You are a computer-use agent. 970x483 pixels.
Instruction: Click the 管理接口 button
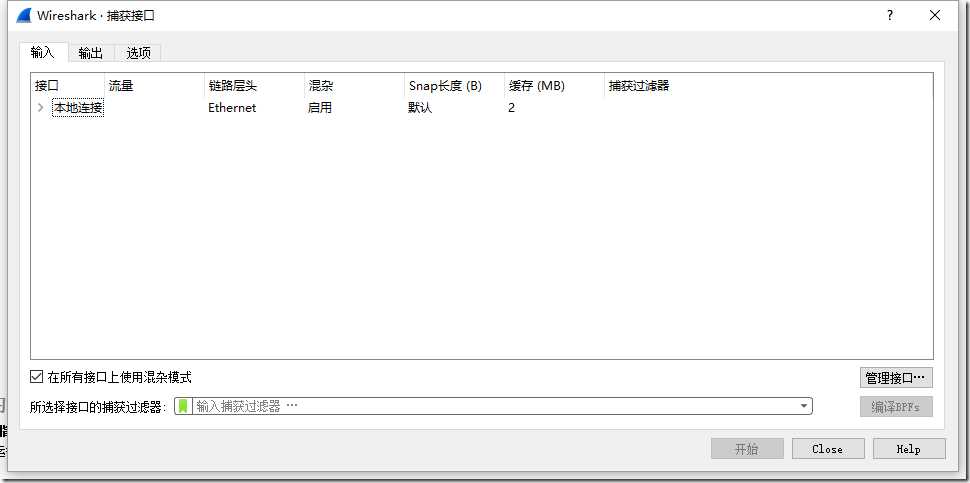(896, 378)
